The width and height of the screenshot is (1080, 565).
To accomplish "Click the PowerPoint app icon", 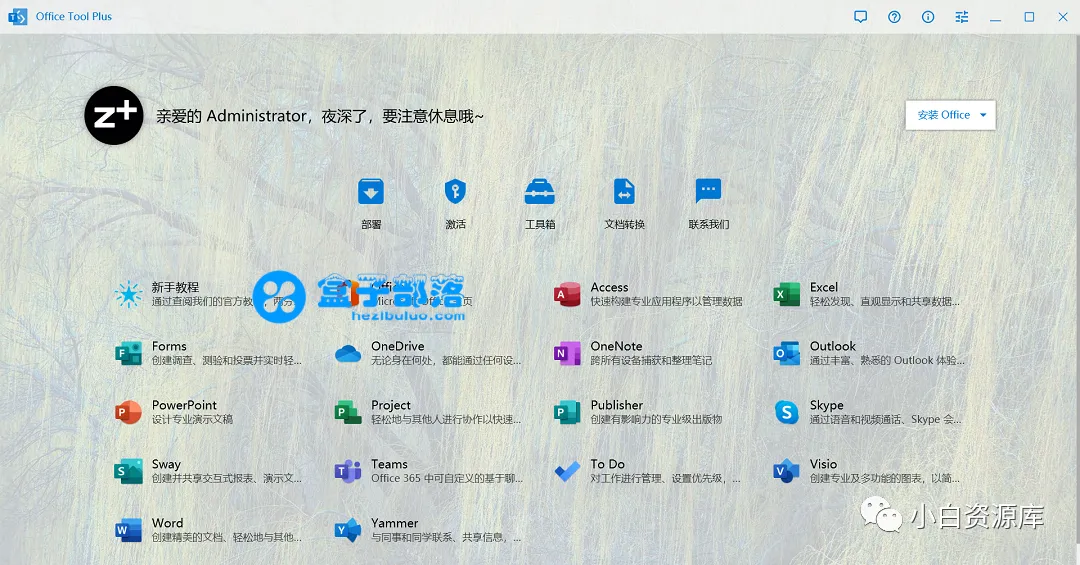I will (128, 412).
